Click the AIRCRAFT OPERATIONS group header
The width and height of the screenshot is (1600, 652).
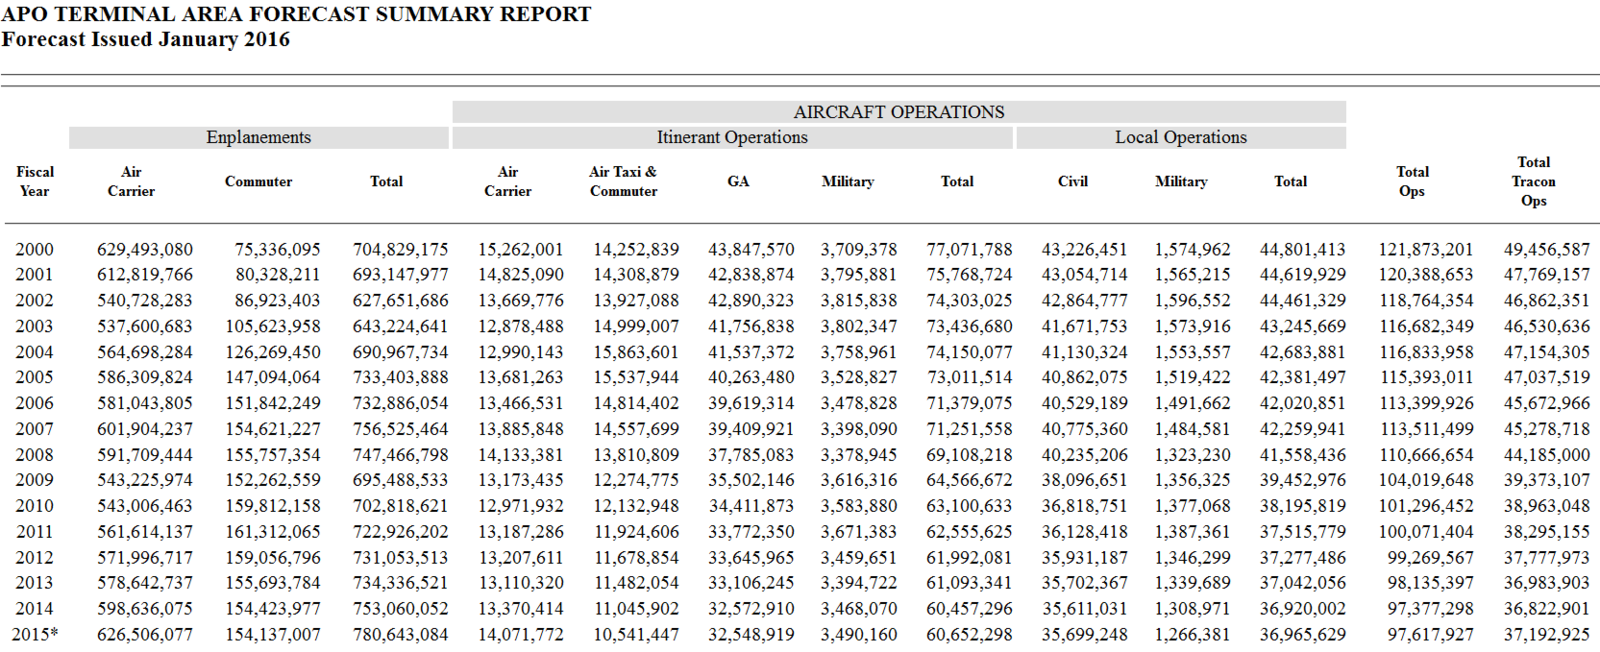(898, 112)
